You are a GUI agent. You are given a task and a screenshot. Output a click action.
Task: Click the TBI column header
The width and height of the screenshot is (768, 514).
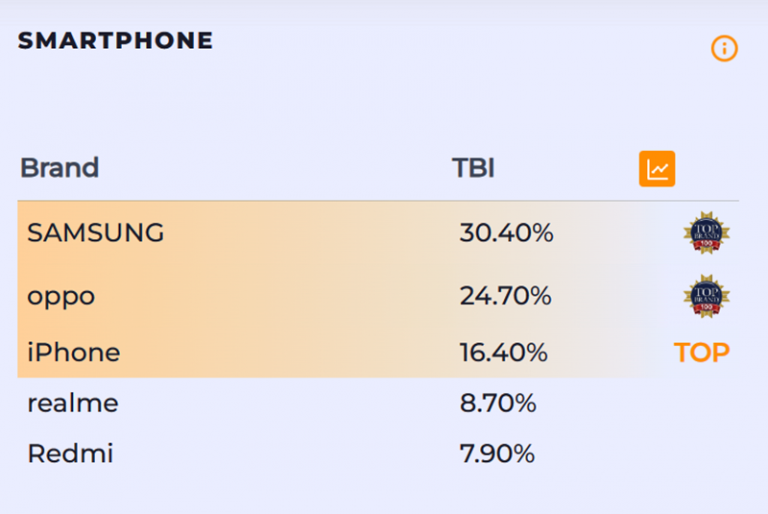[473, 168]
